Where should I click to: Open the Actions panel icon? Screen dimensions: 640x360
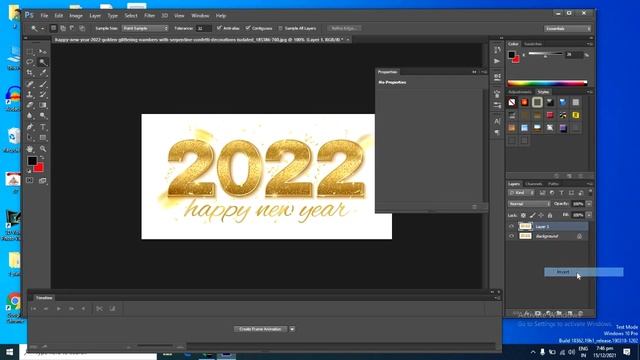pyautogui.click(x=497, y=61)
